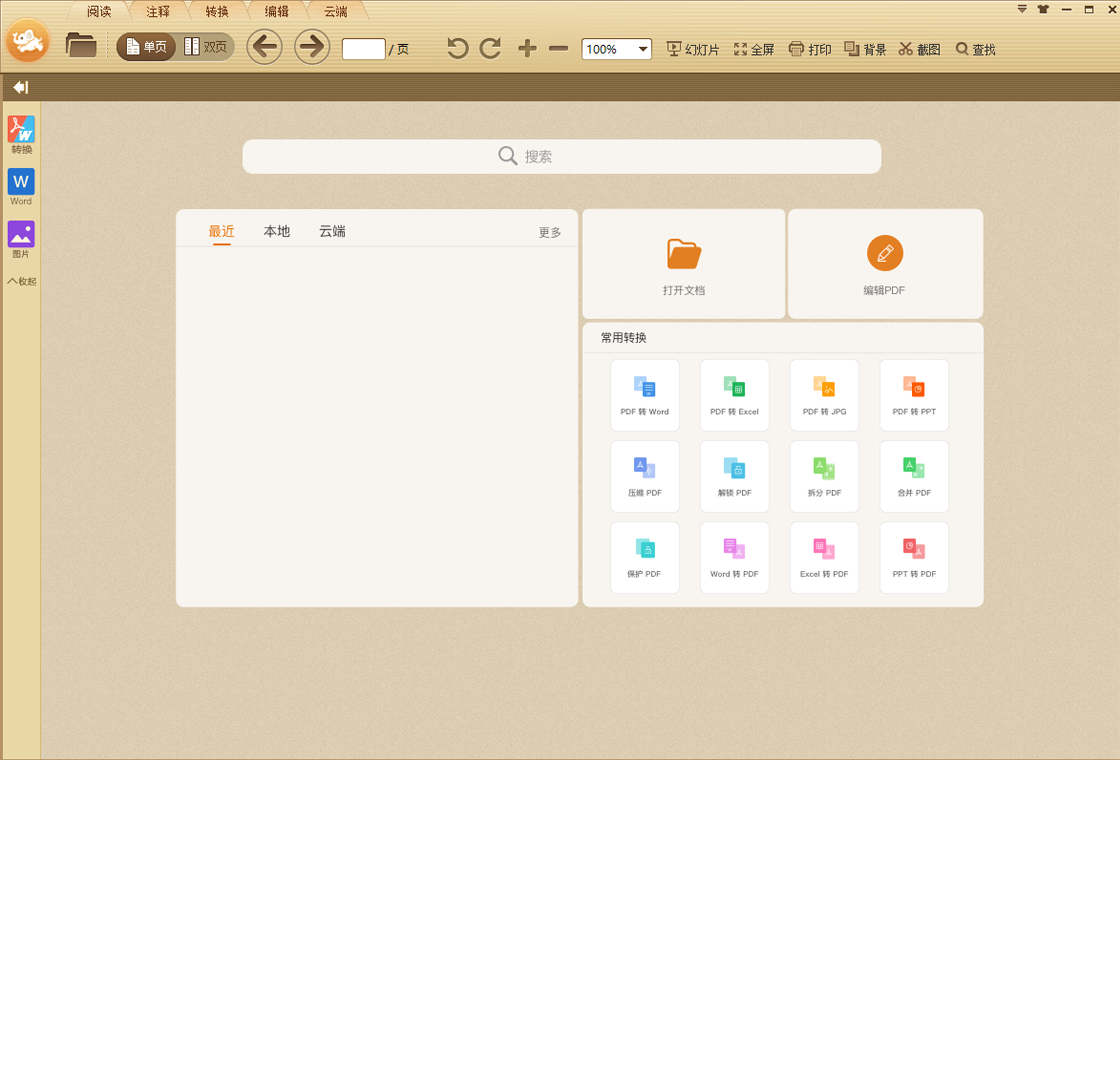1120x1080 pixels.
Task: Click the 更多 link
Action: click(x=550, y=232)
